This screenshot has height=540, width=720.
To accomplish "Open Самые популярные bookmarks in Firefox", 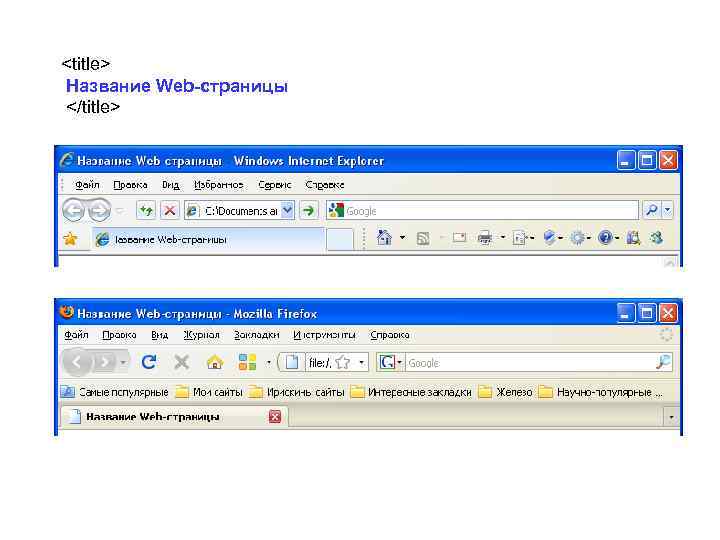I will [x=115, y=392].
